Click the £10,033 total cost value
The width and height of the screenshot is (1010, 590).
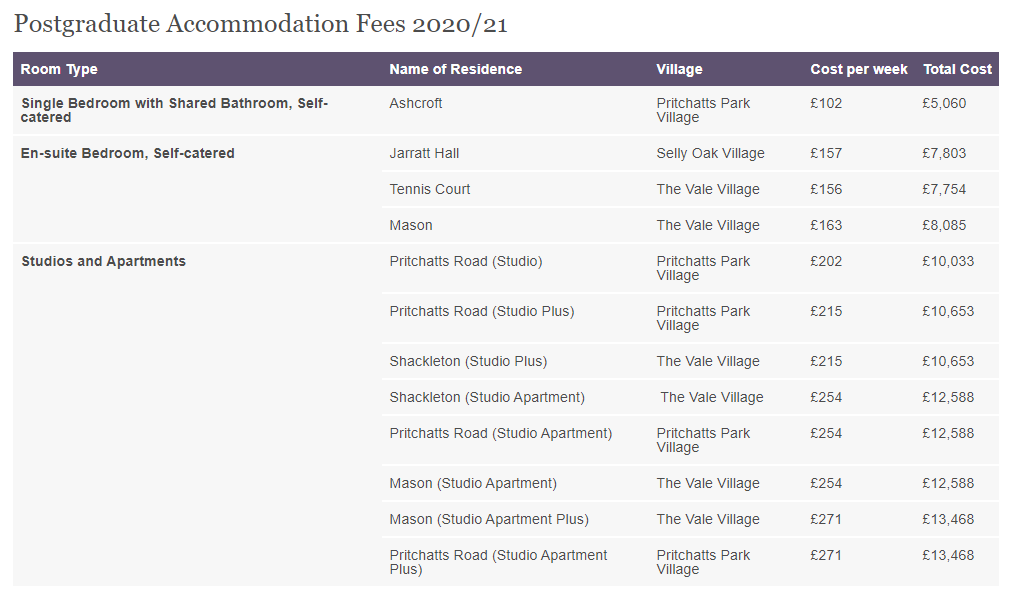coord(948,262)
